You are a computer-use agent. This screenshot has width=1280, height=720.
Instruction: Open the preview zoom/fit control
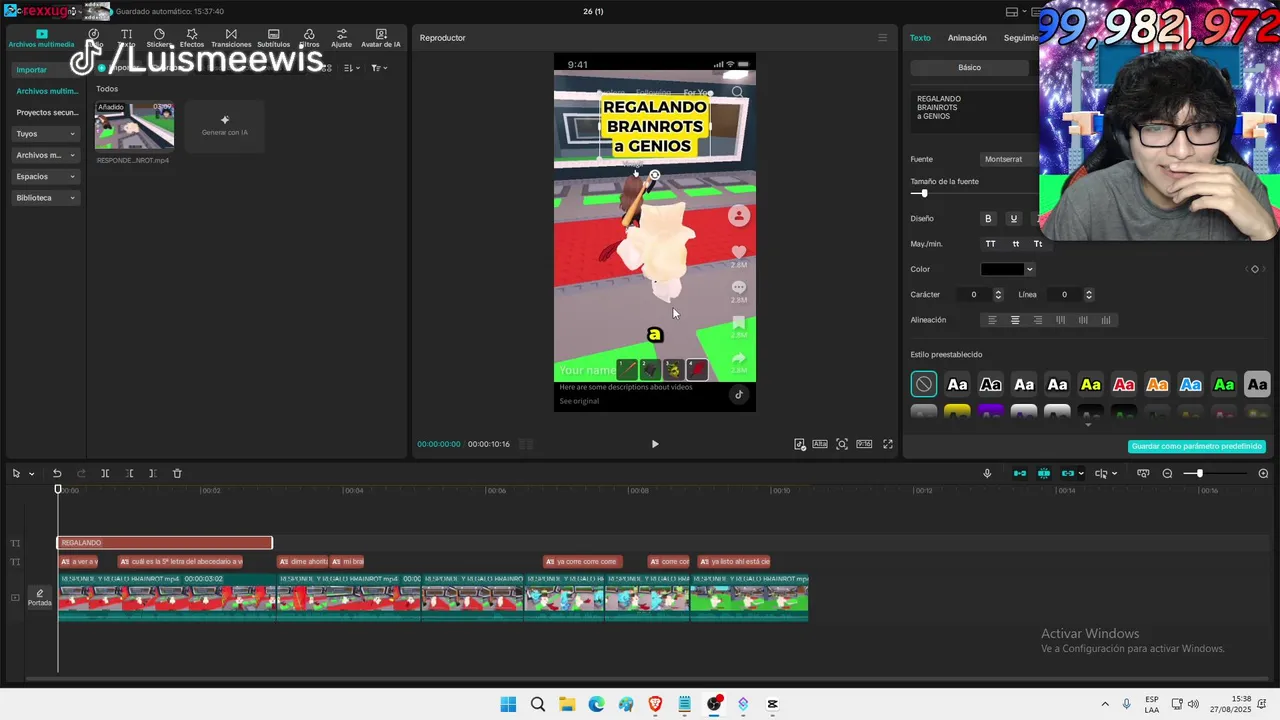(842, 444)
